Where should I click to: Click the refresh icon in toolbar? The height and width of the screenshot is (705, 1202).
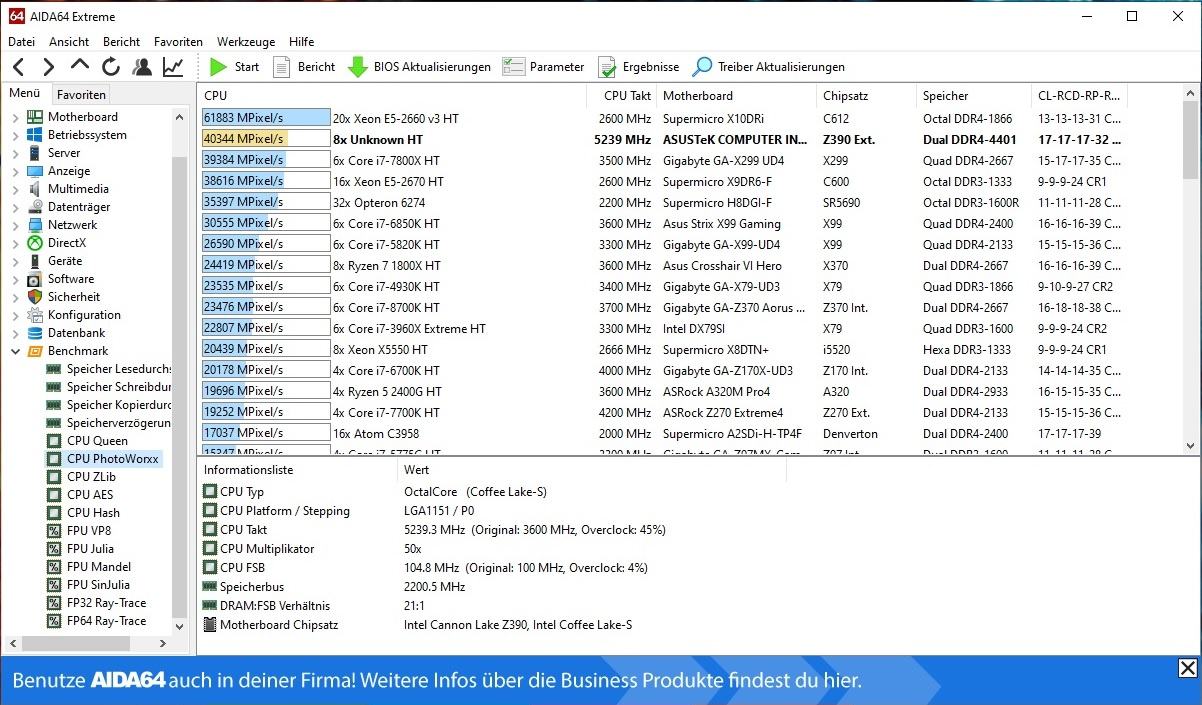tap(111, 67)
